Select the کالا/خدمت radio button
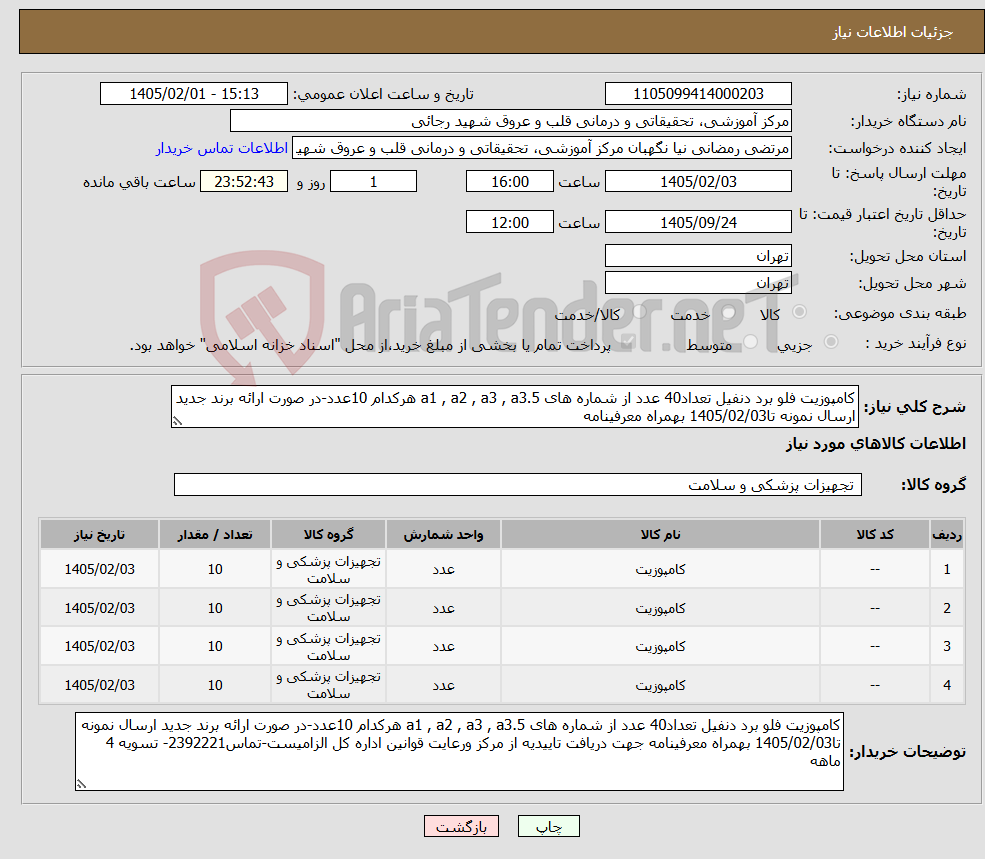The width and height of the screenshot is (985, 859). click(x=639, y=312)
